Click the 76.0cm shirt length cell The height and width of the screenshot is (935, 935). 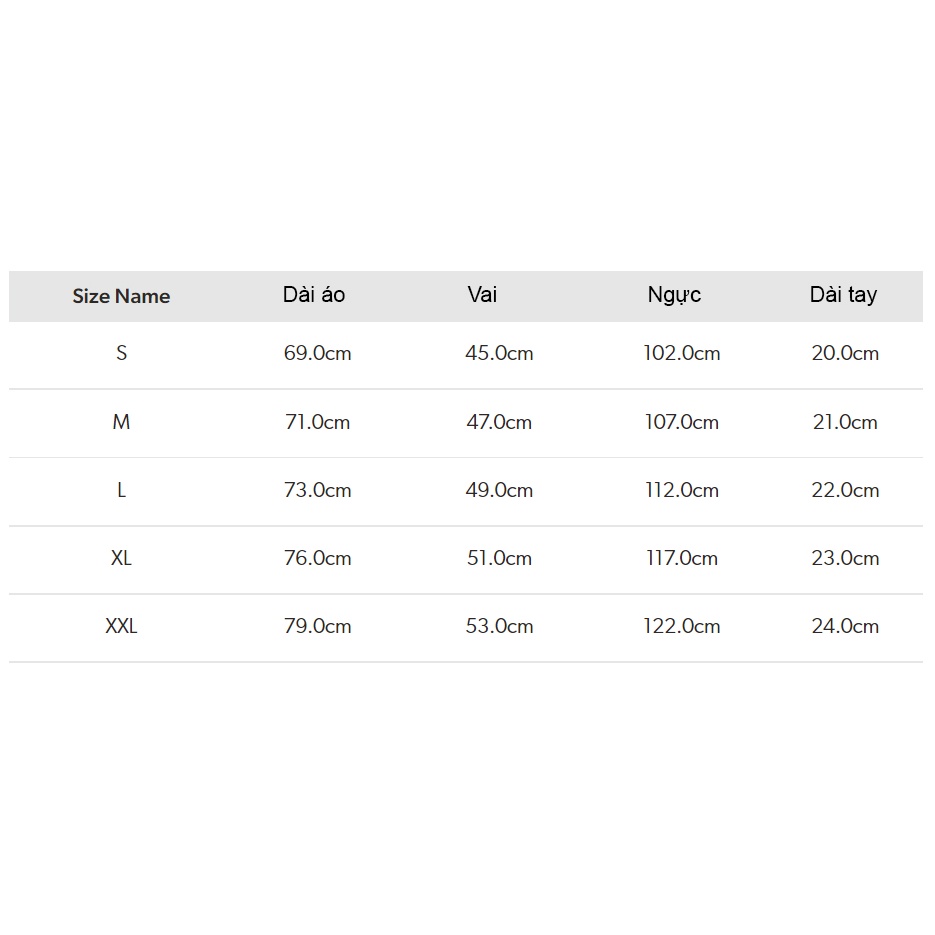pyautogui.click(x=317, y=558)
